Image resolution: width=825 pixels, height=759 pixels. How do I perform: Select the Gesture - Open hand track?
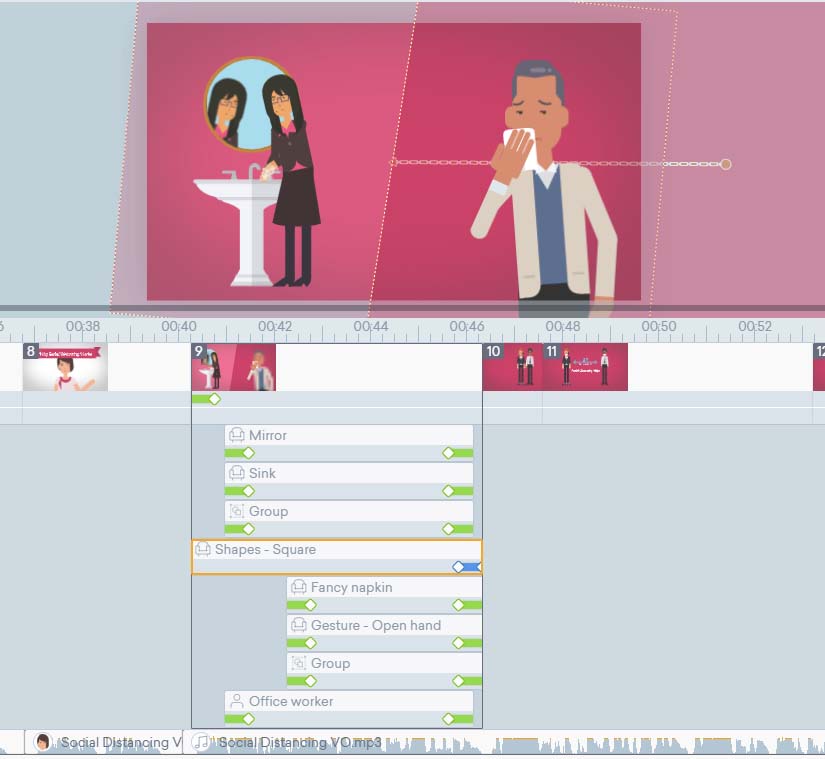coord(384,625)
